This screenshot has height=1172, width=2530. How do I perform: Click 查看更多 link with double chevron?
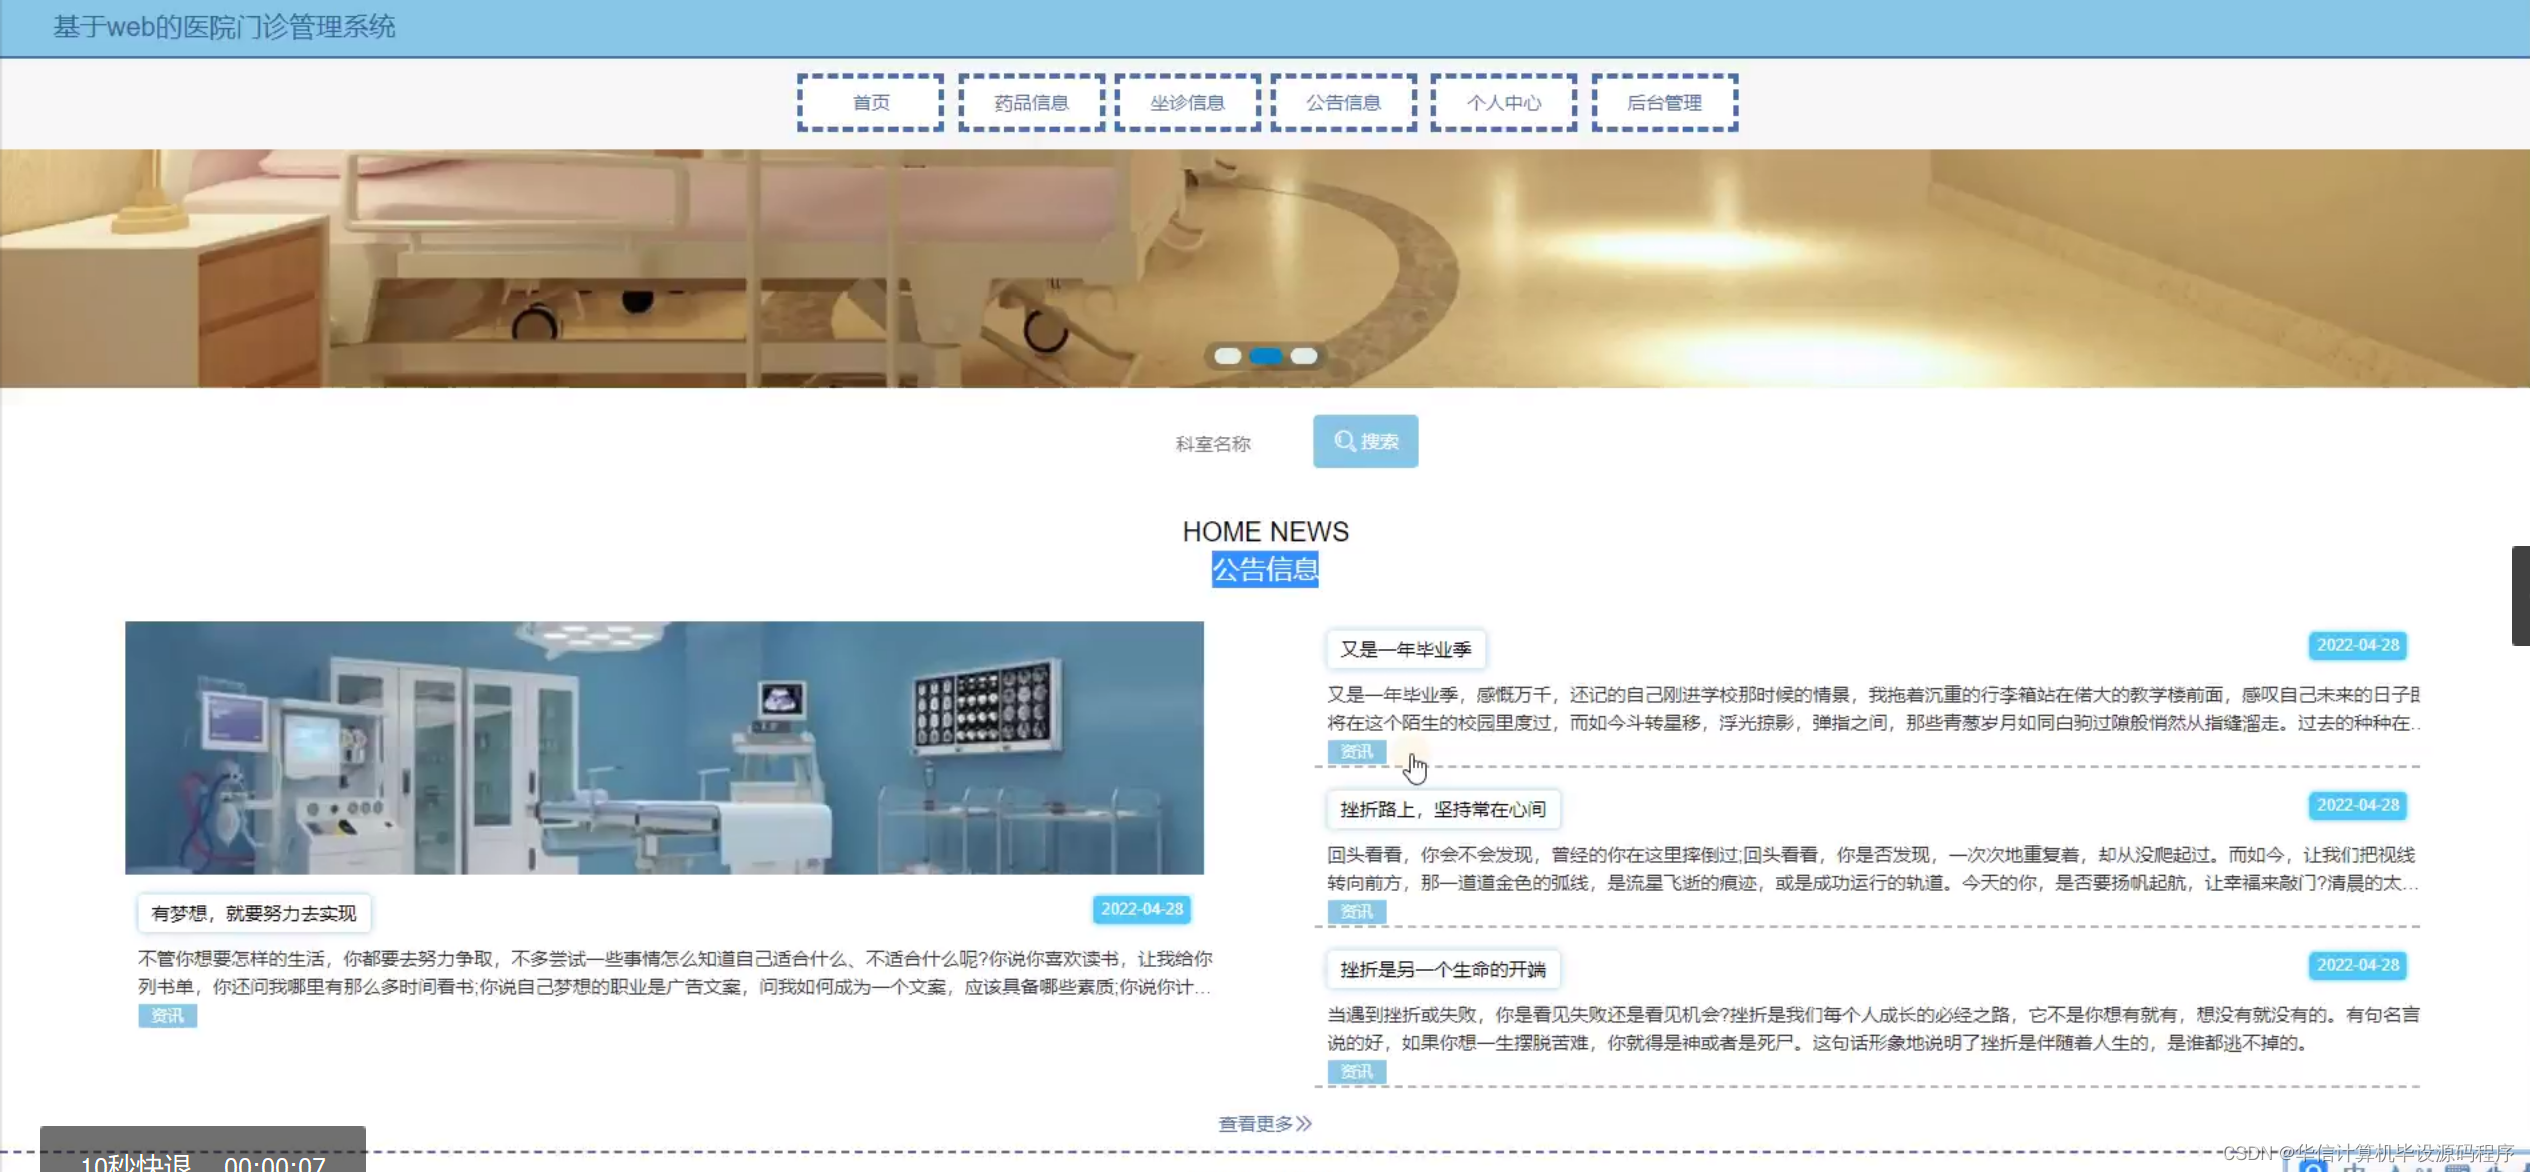[x=1265, y=1124]
